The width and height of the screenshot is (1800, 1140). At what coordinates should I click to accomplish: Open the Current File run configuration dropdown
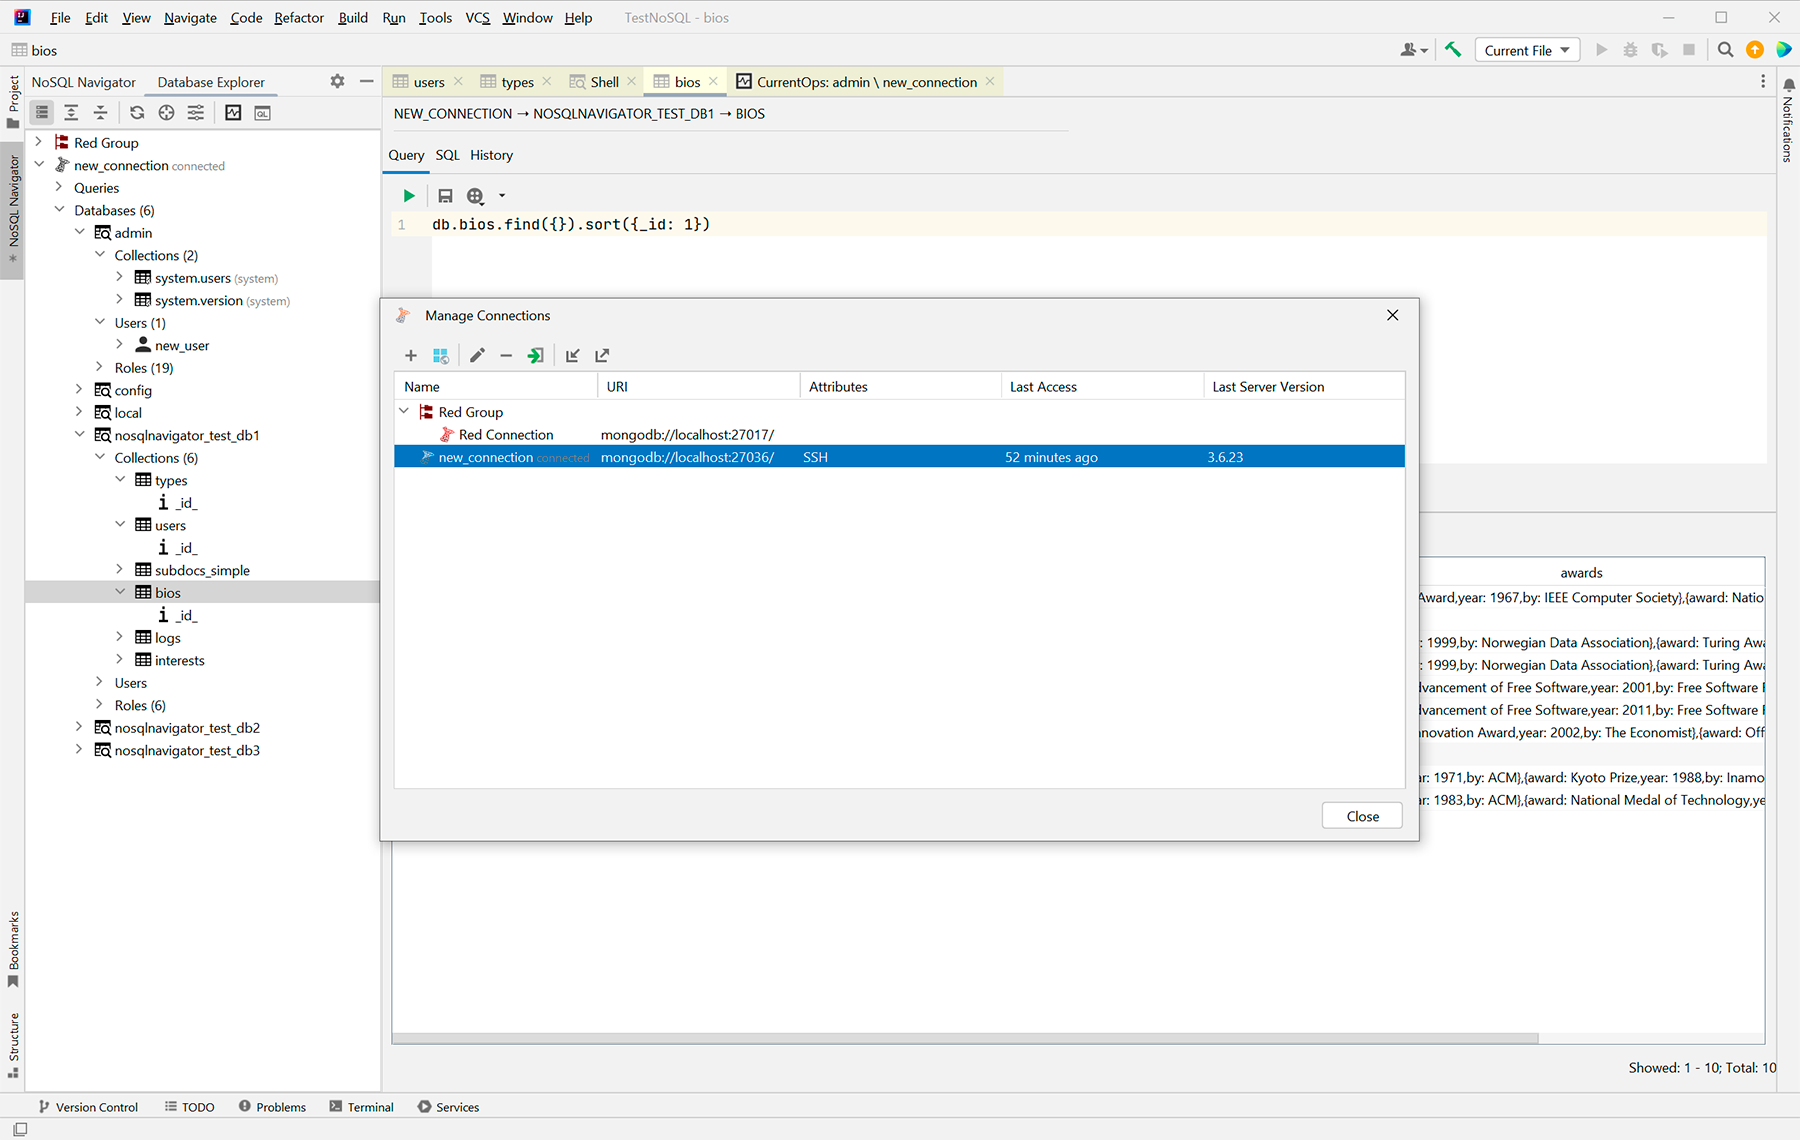1526,50
